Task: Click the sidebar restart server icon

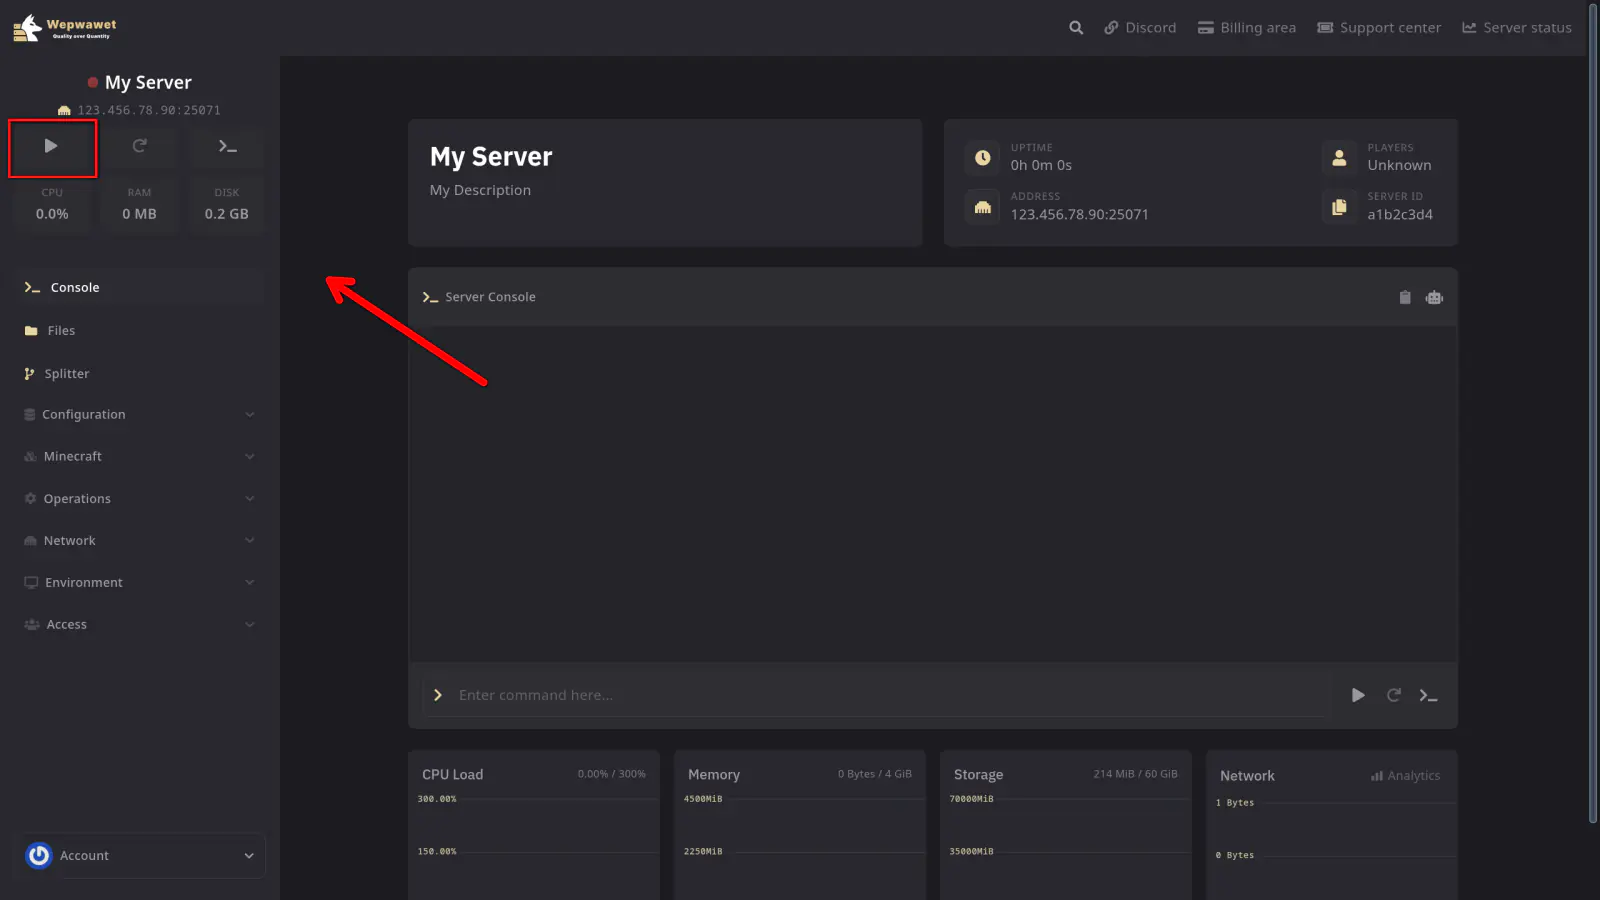Action: (x=140, y=147)
